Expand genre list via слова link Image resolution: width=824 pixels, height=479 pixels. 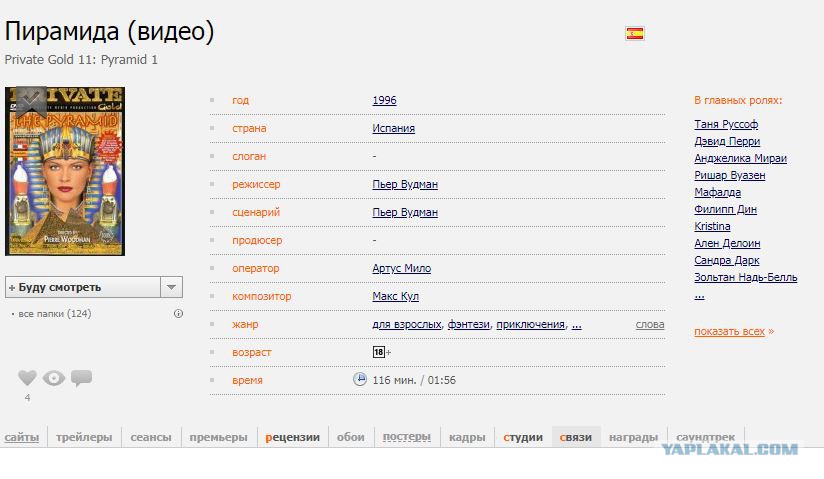pos(649,324)
